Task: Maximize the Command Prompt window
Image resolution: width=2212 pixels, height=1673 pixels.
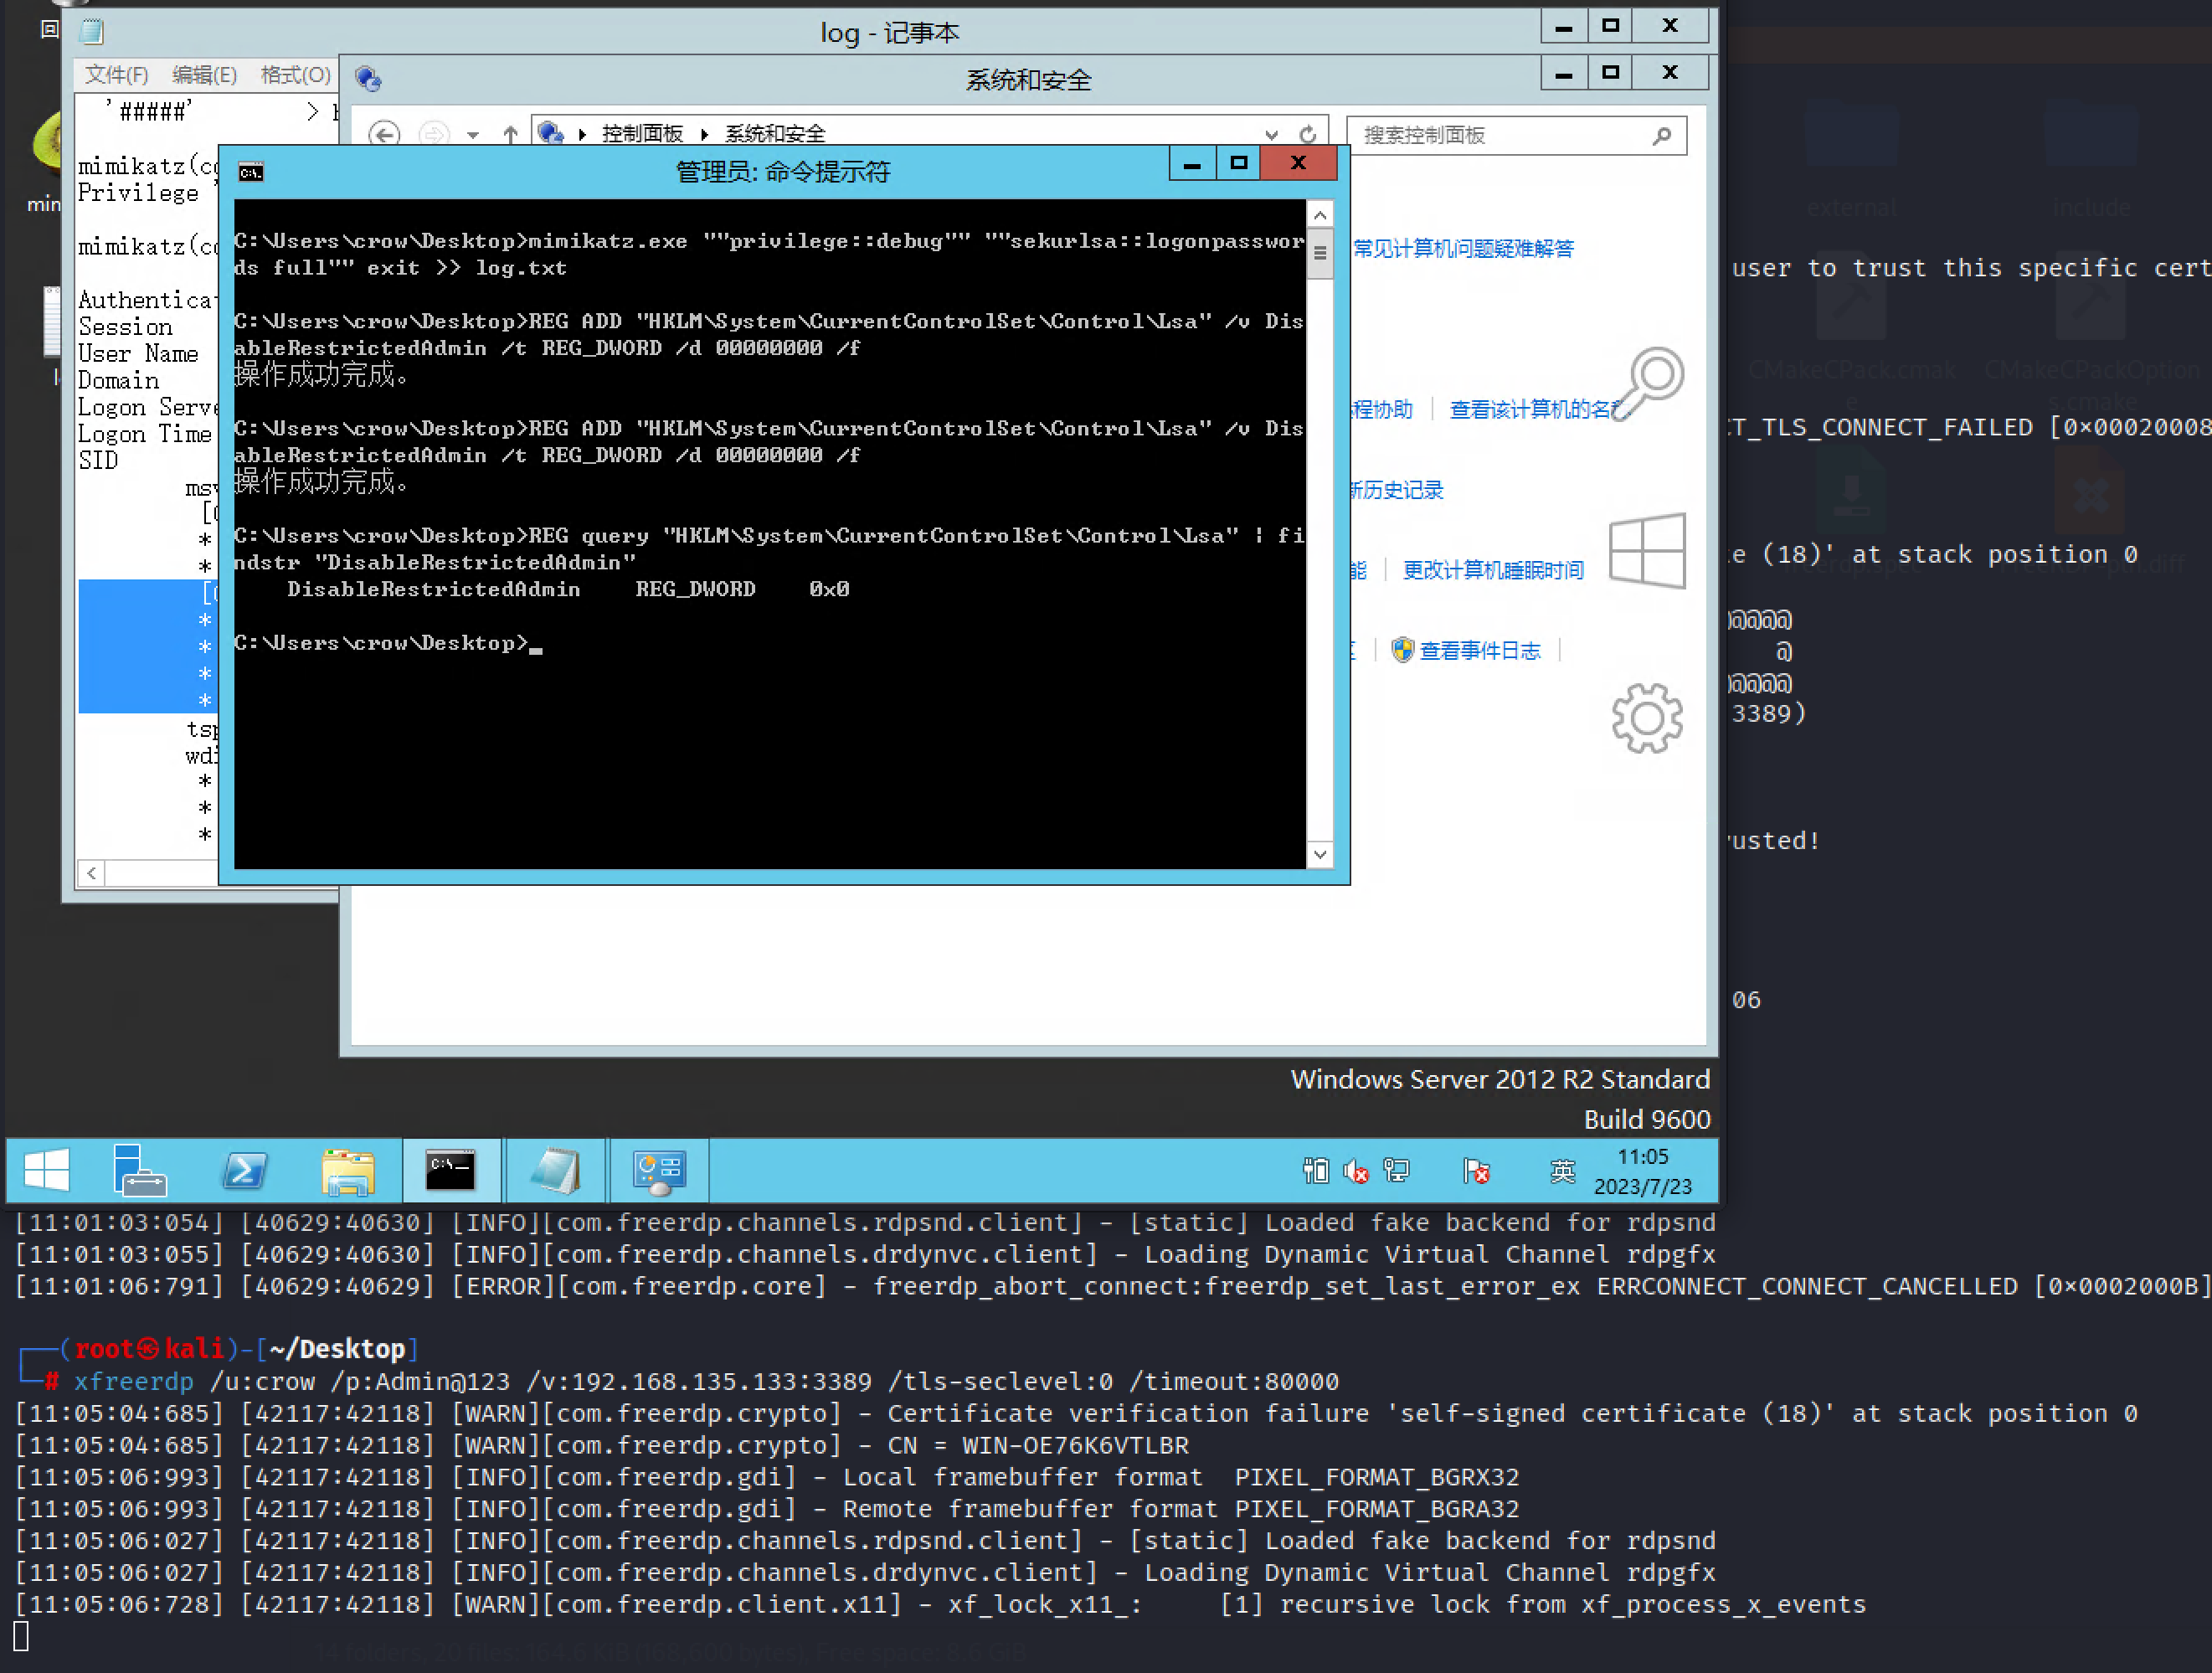Action: pyautogui.click(x=1239, y=164)
